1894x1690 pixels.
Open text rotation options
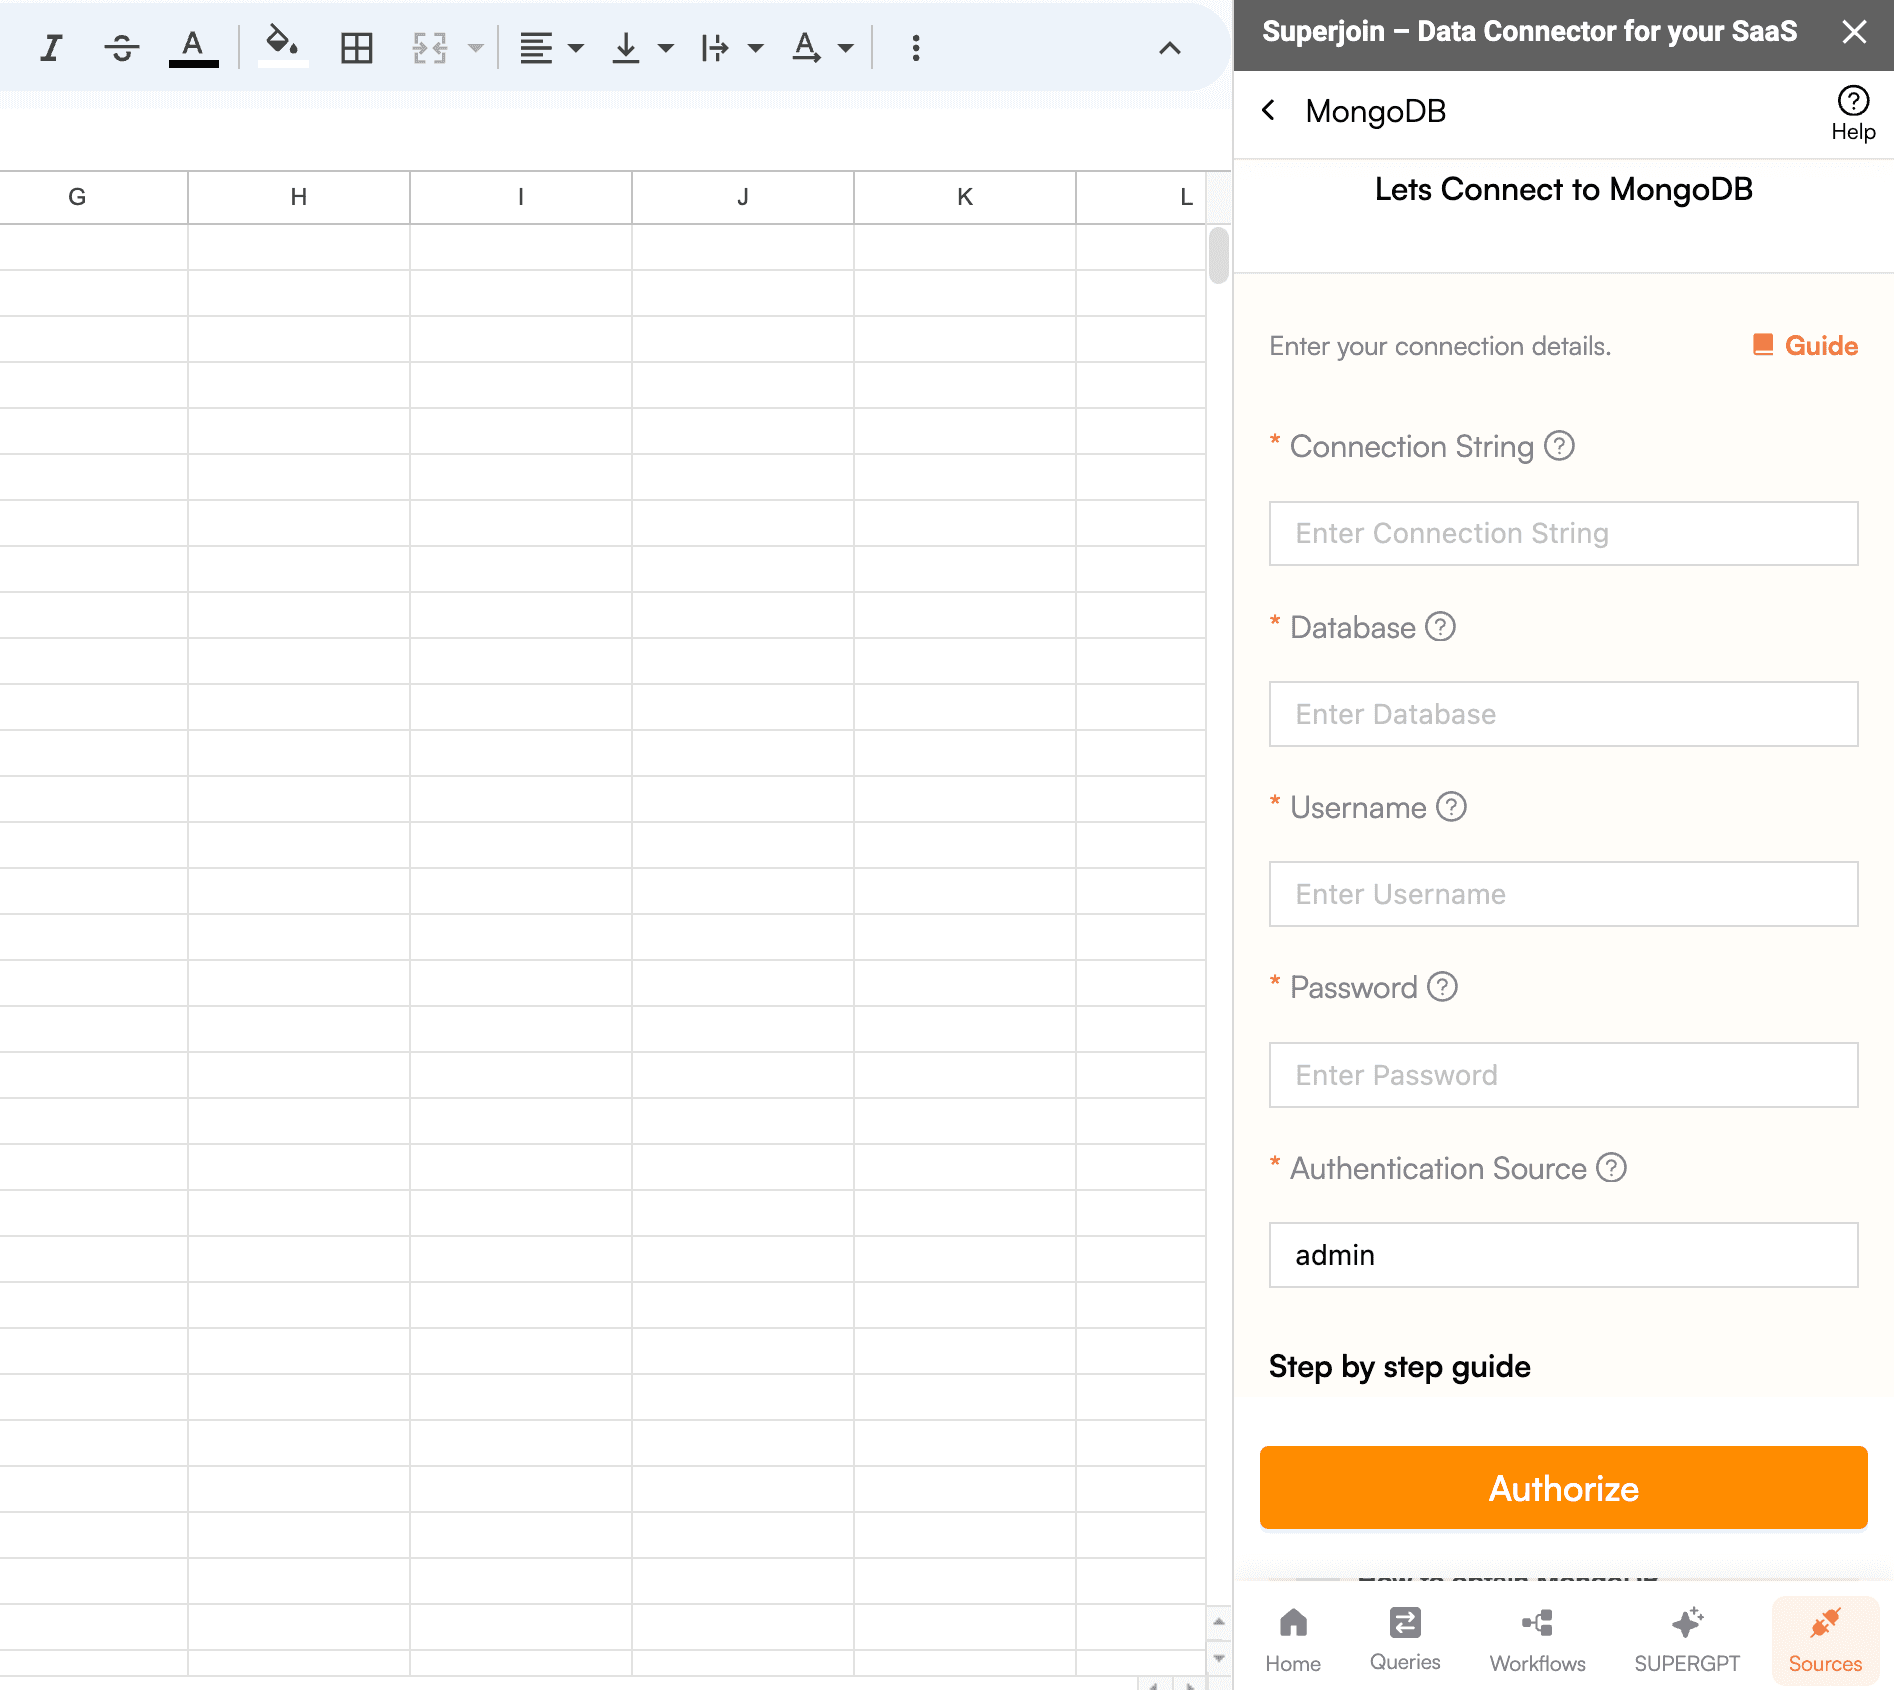pos(806,47)
